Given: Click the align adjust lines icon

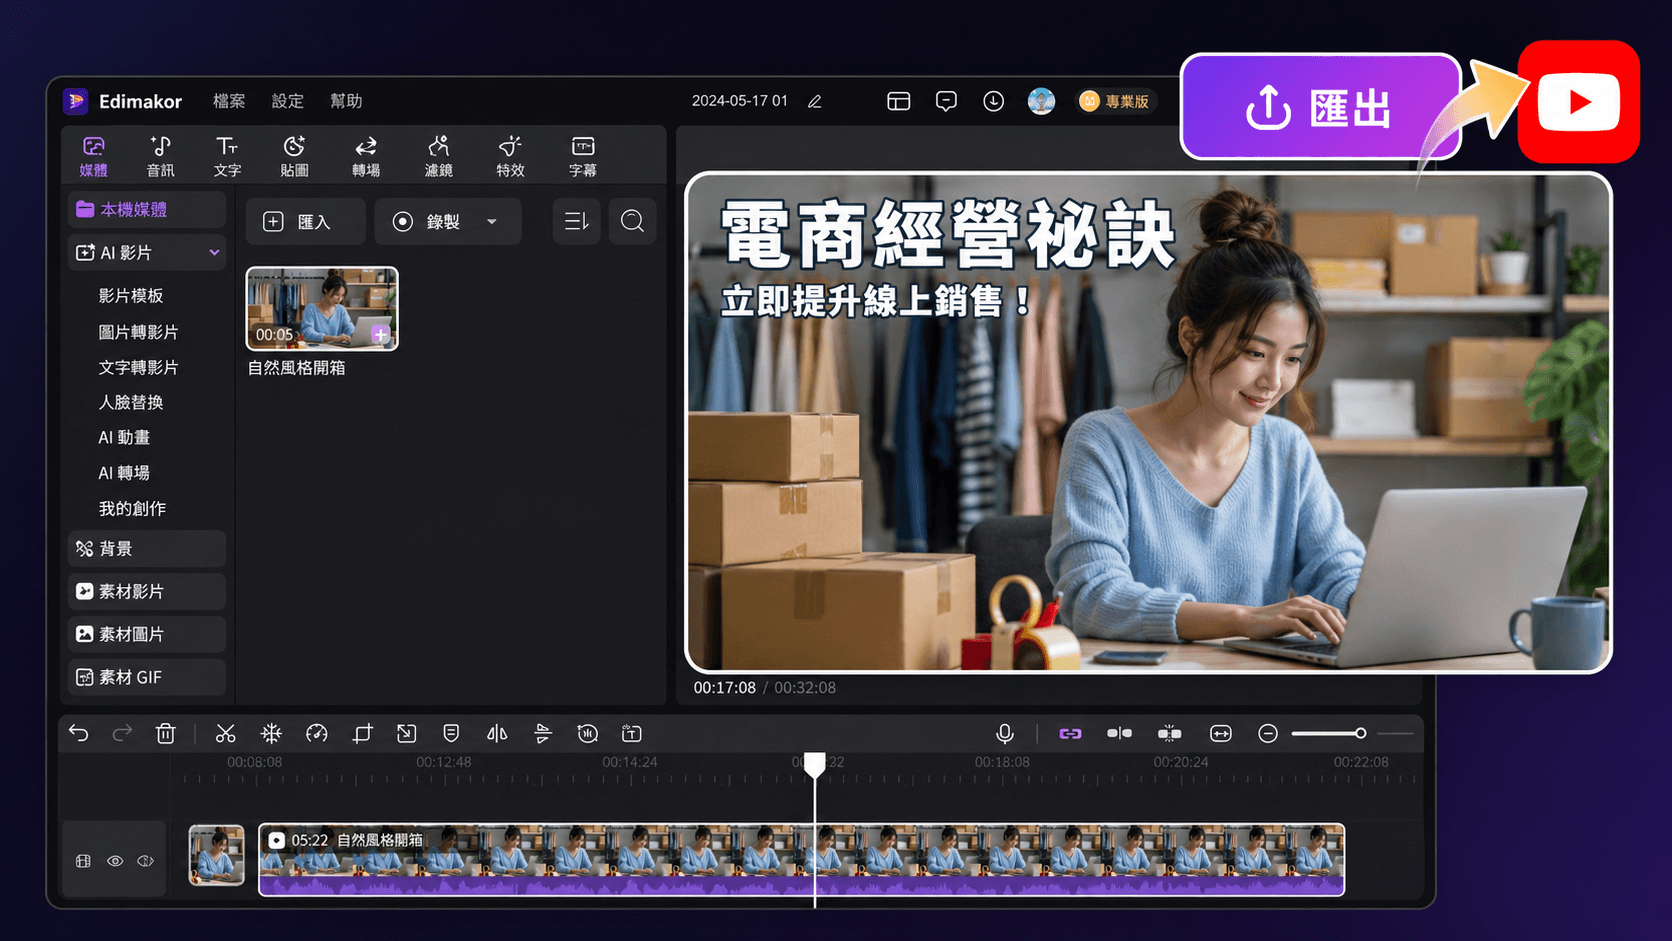Looking at the screenshot, I should (543, 734).
